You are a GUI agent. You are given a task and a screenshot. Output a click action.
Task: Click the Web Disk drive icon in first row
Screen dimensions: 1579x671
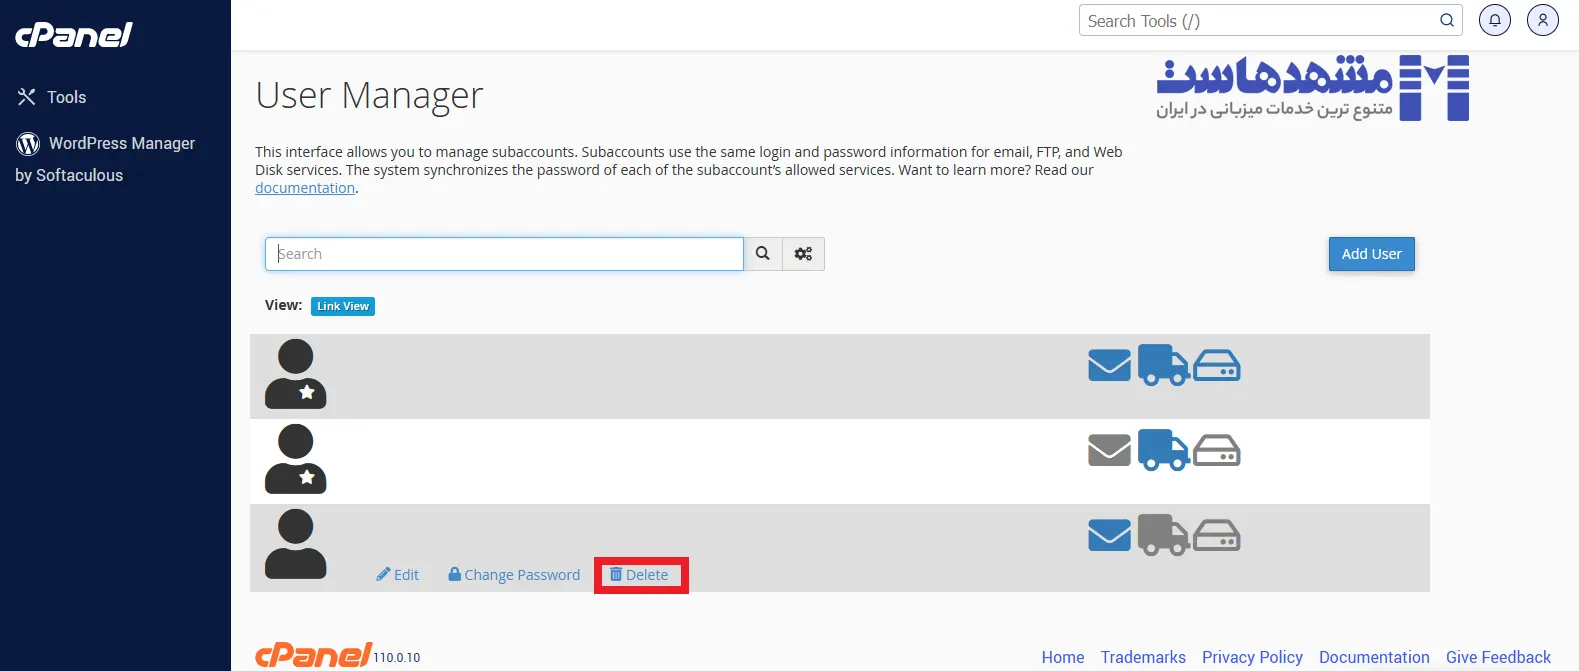click(x=1217, y=366)
